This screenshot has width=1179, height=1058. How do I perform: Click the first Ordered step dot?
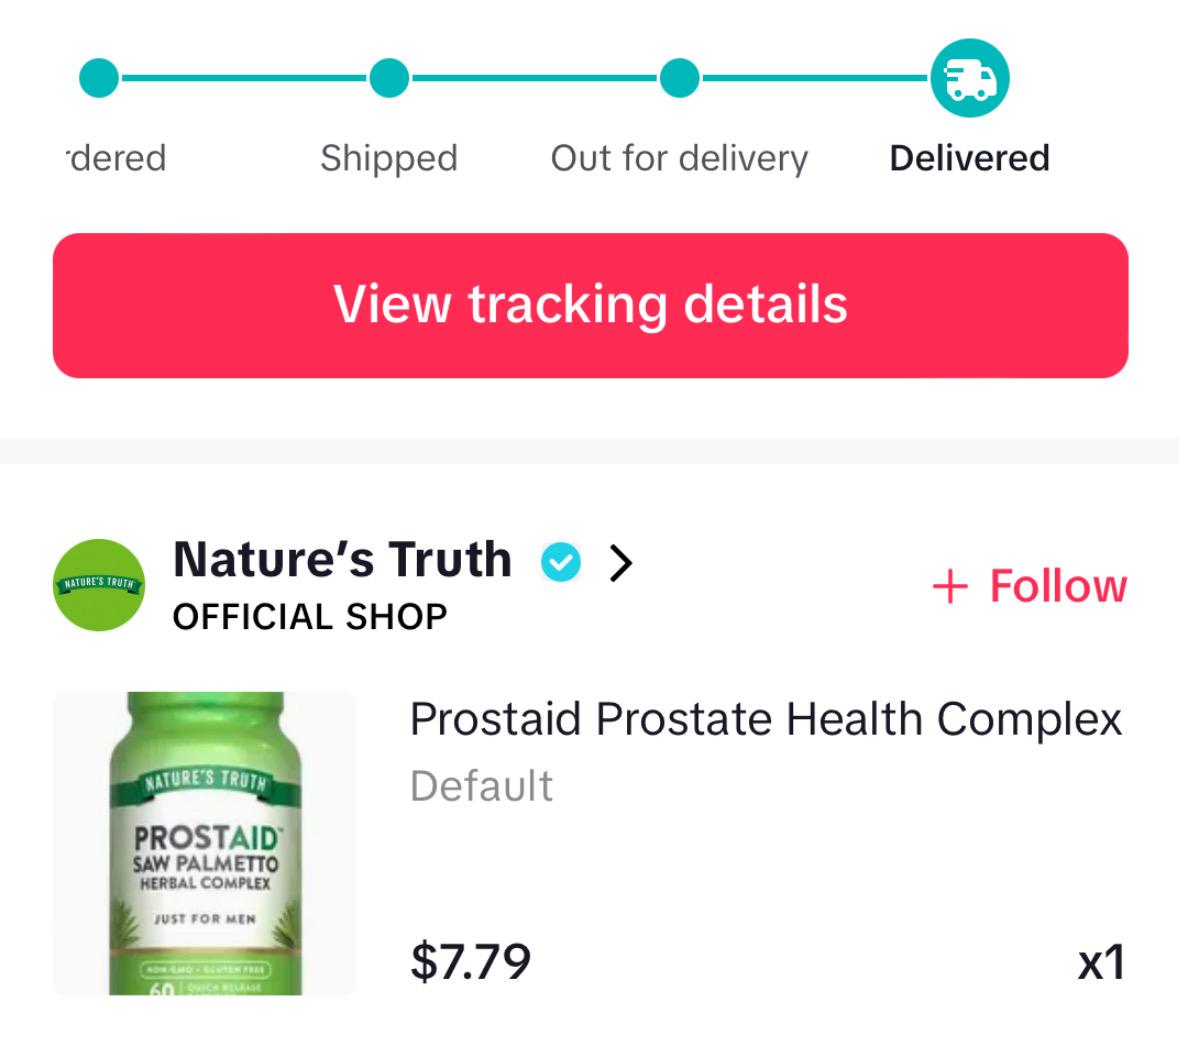98,77
